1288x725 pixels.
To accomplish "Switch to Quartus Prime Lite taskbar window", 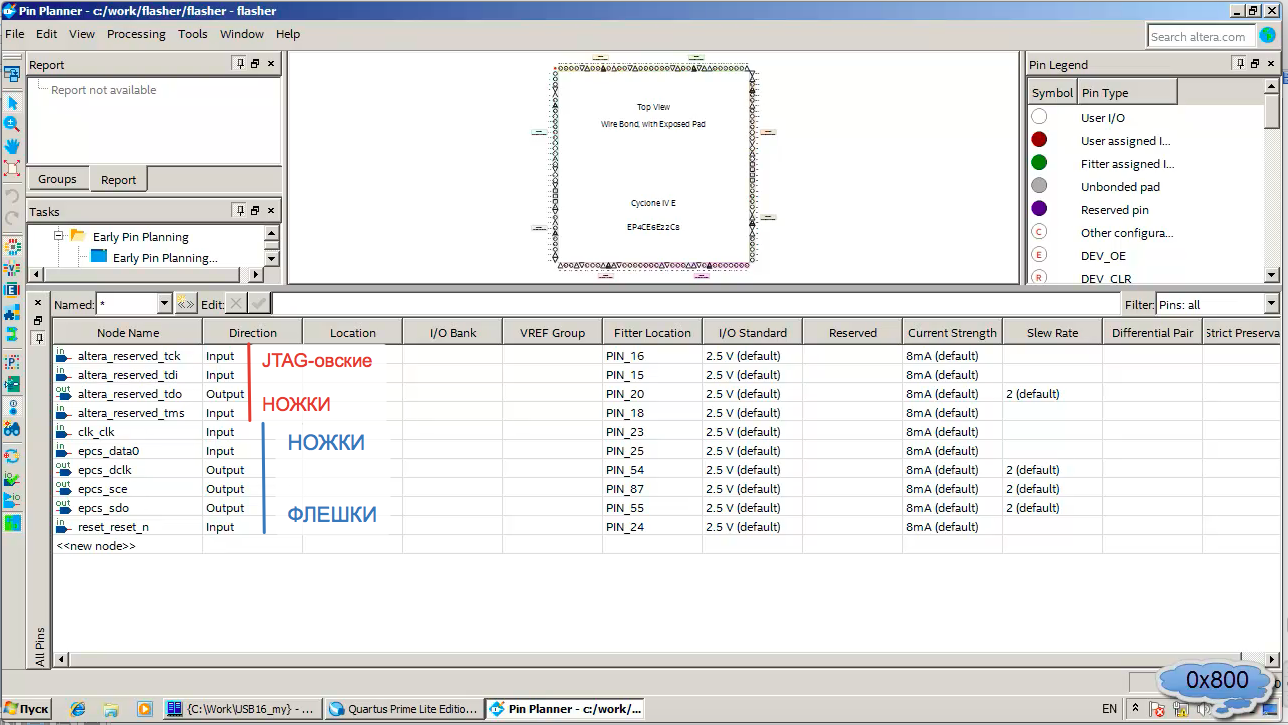I will (404, 709).
